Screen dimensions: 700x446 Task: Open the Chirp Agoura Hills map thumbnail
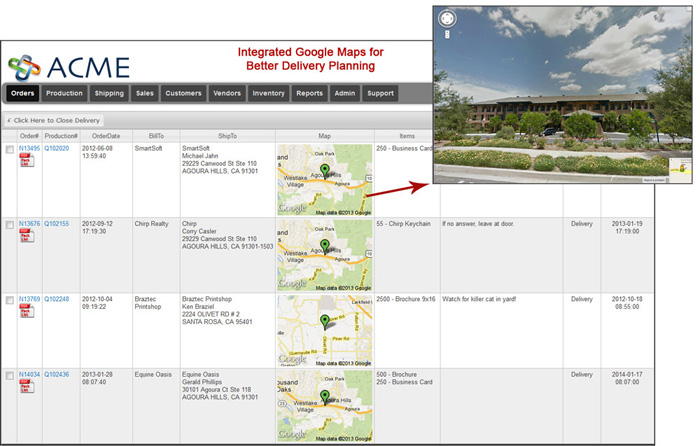coord(325,255)
